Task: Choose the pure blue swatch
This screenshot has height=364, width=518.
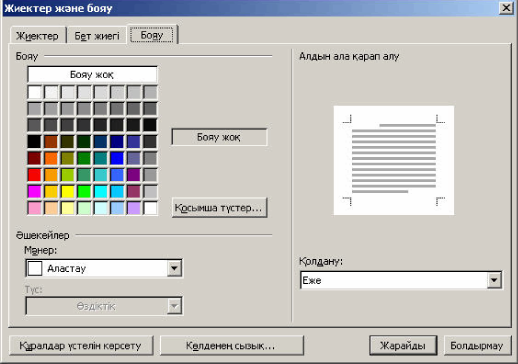Action: (x=117, y=158)
